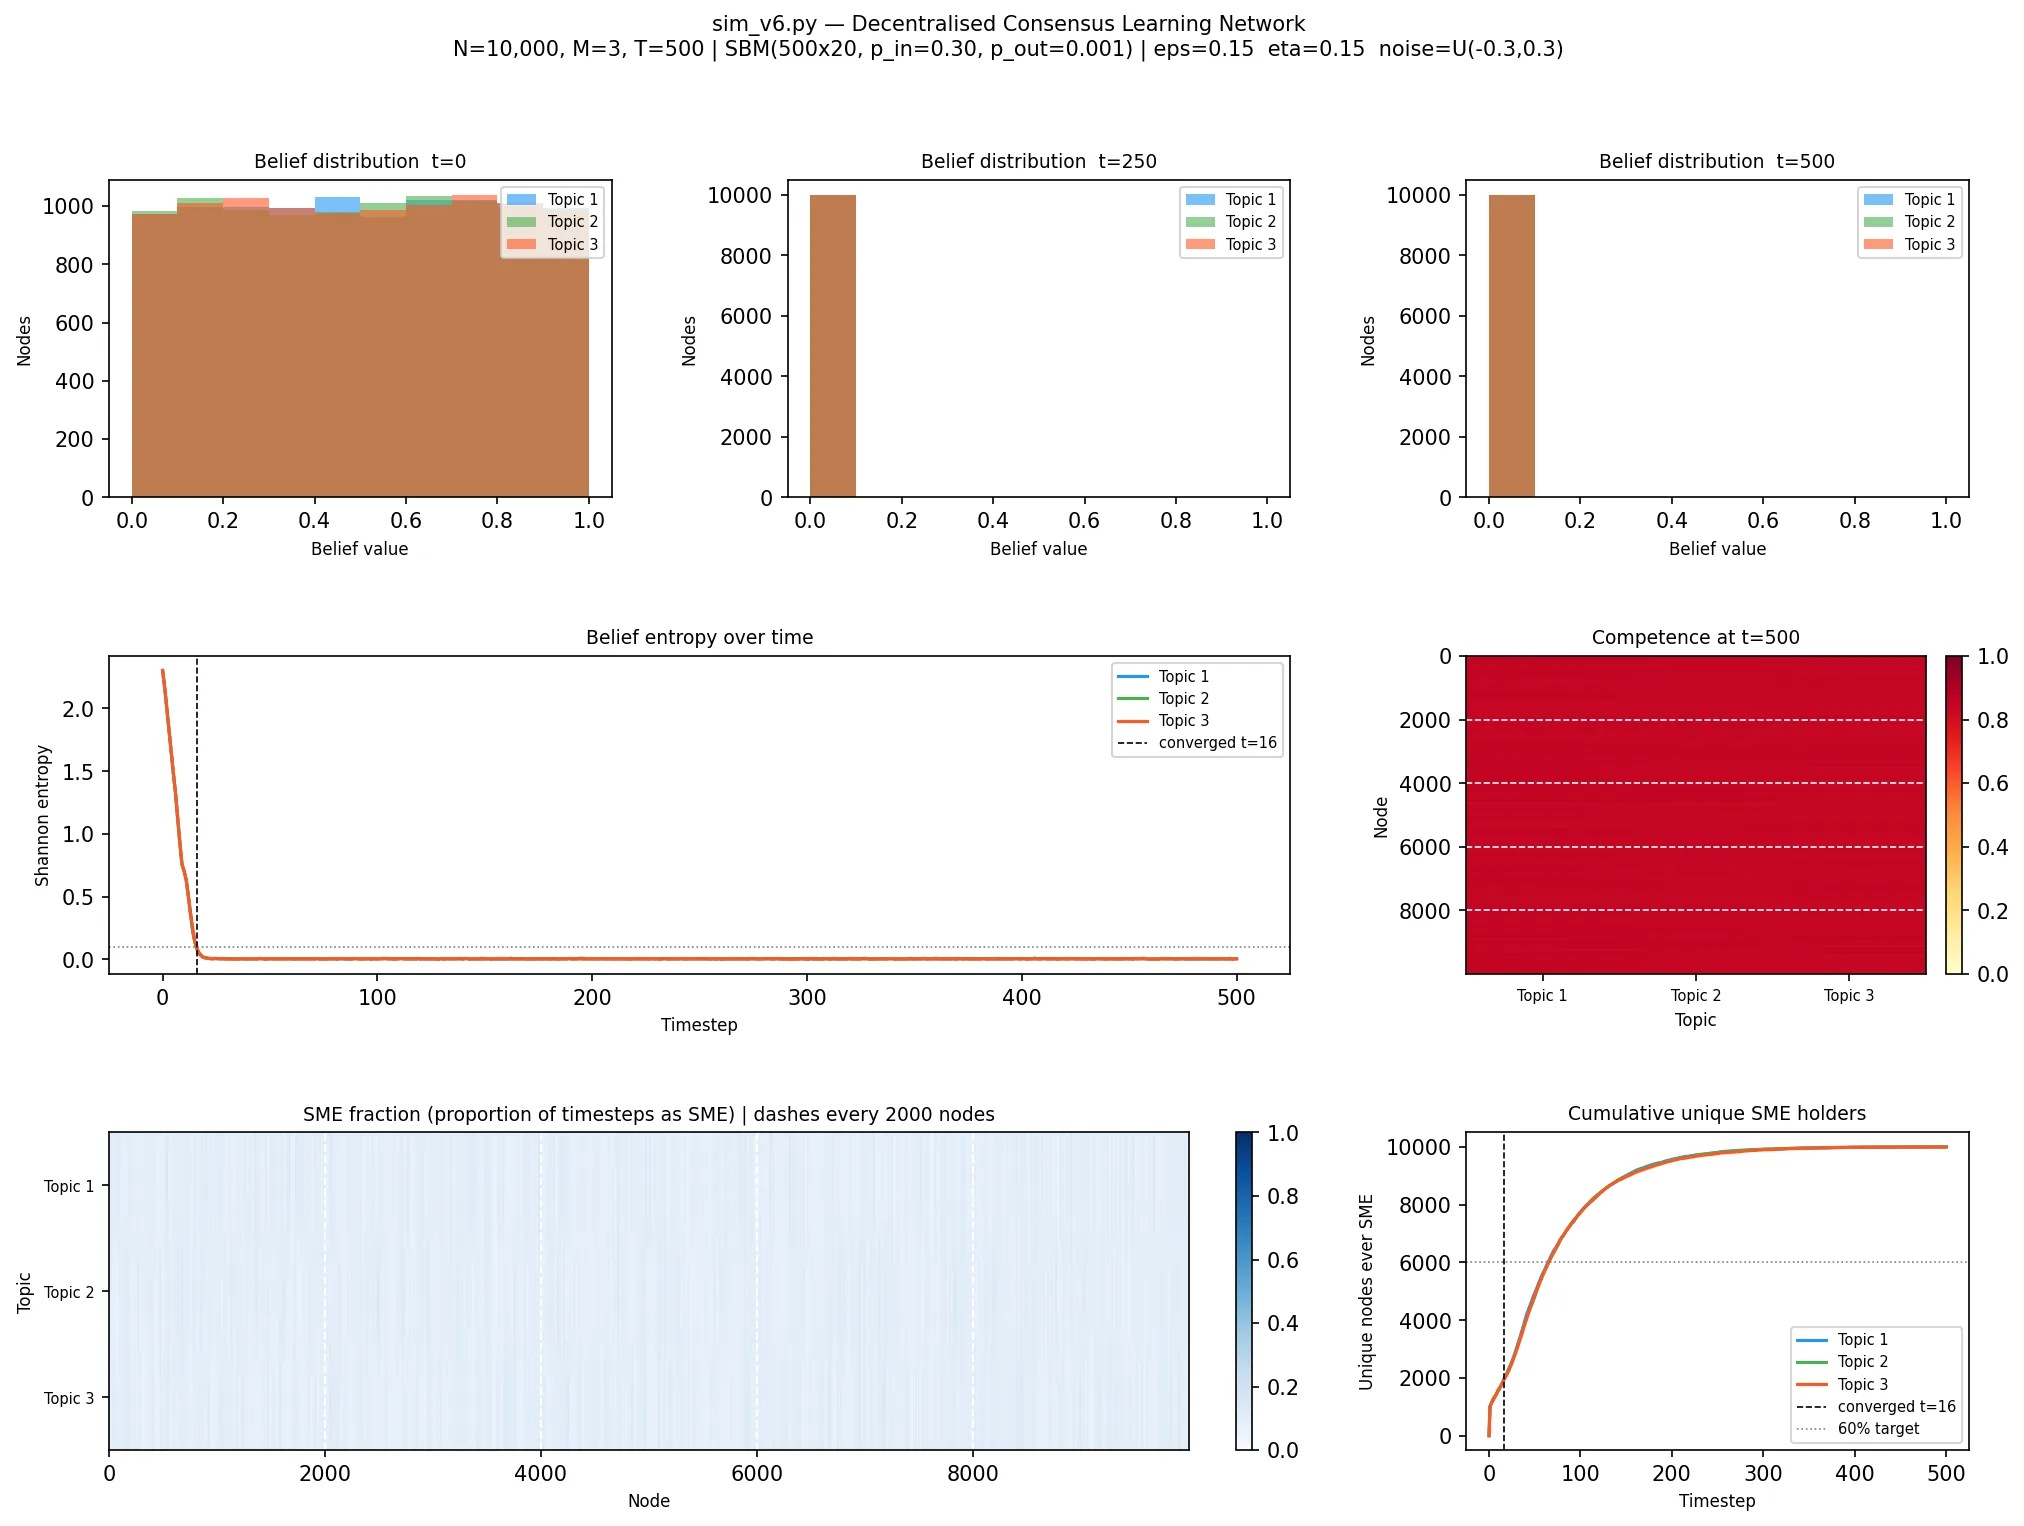The height and width of the screenshot is (1526, 2024).
Task: Click the '60% target' legend entry
Action: [1858, 1429]
